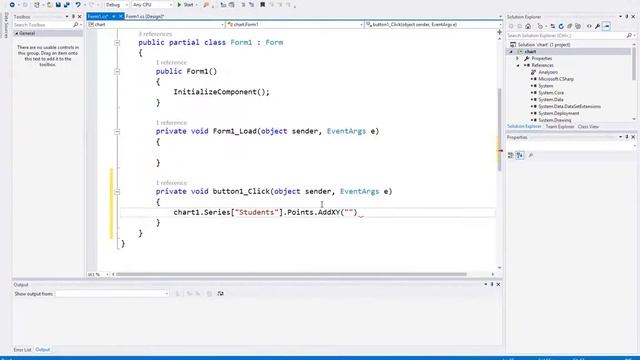Image resolution: width=640 pixels, height=360 pixels.
Task: Collapse the chart project node
Action: click(511, 52)
